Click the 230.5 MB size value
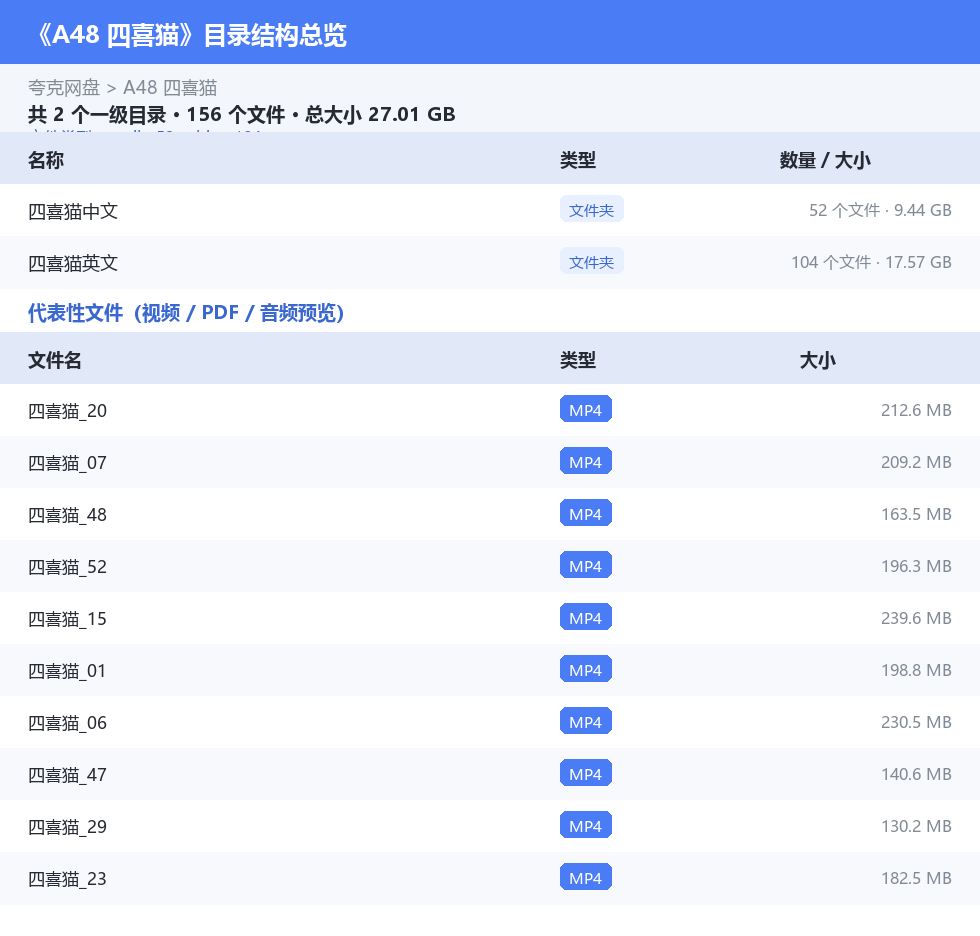 pos(916,722)
